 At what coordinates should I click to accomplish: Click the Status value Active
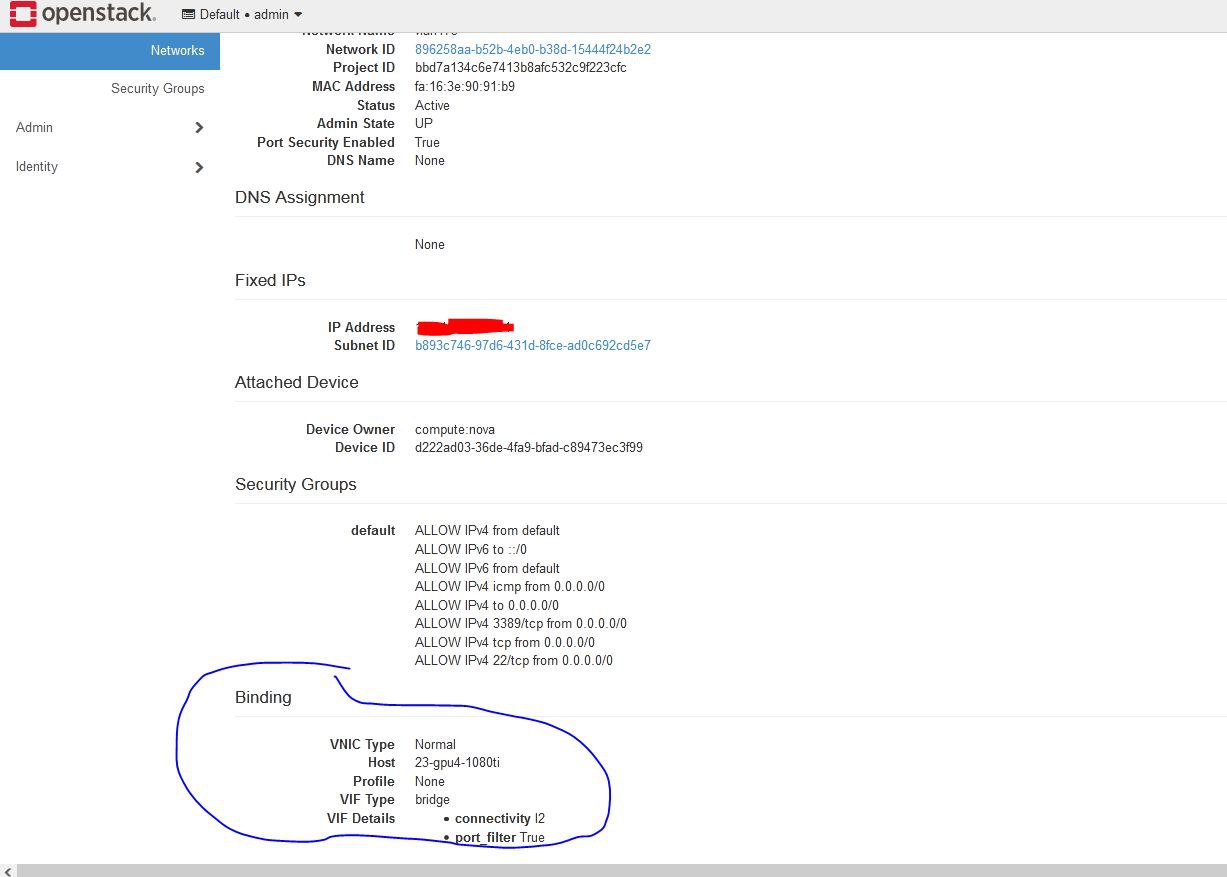click(432, 105)
